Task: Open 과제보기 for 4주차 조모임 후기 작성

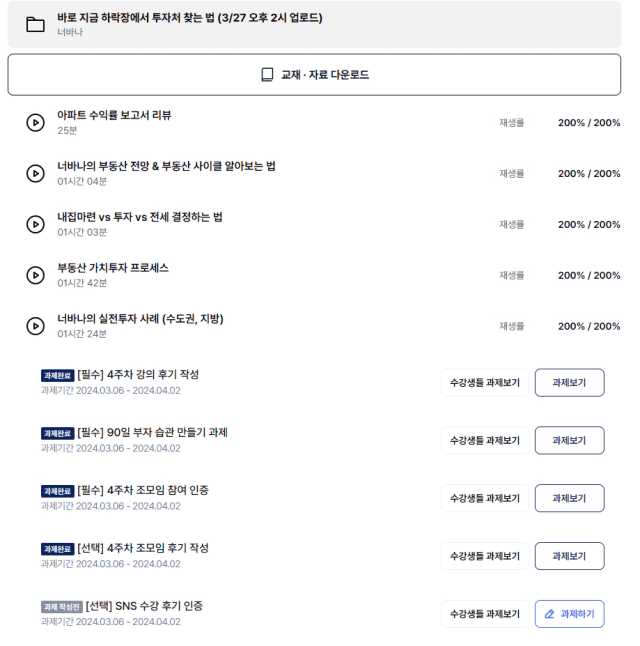Action: [570, 556]
